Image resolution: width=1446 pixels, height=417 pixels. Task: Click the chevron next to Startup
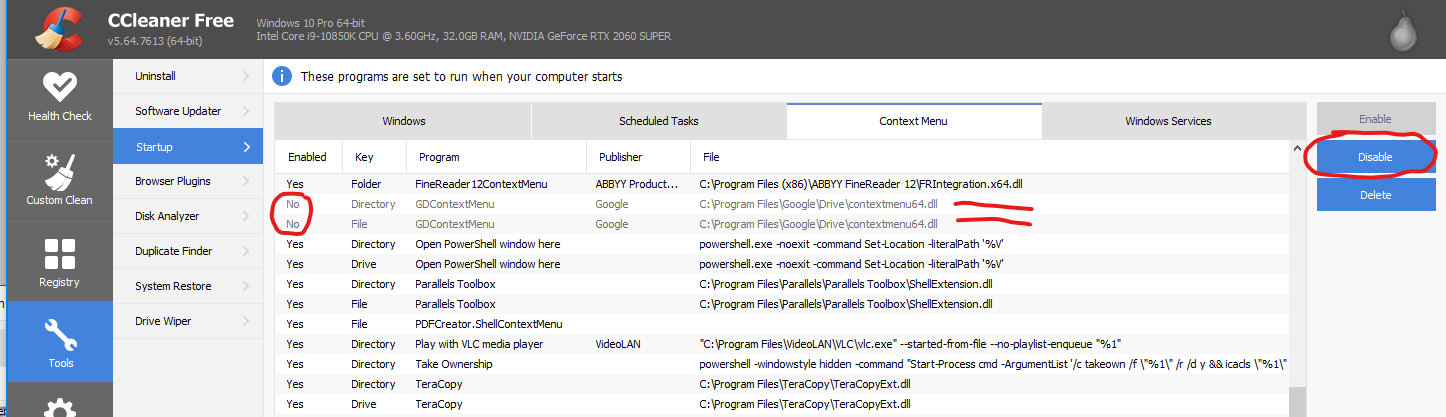(x=246, y=146)
